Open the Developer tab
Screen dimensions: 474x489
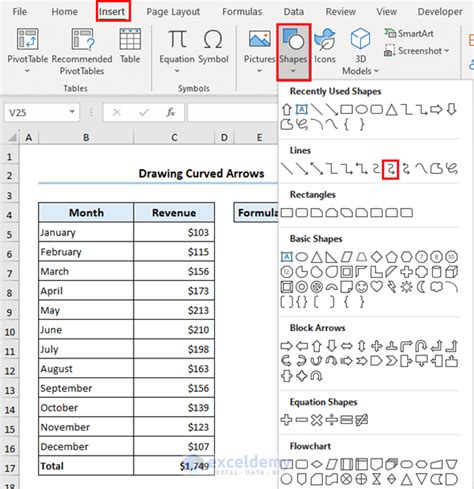[440, 12]
